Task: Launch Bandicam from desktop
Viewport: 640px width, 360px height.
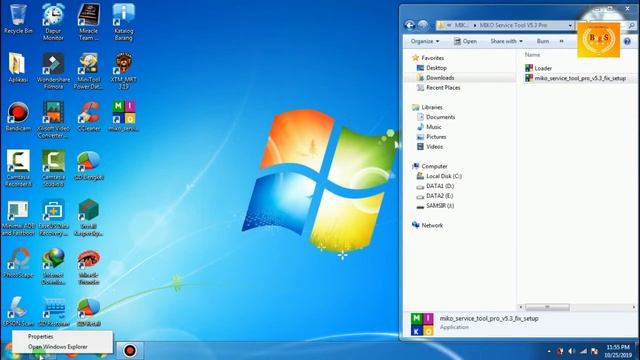Action: coord(18,117)
